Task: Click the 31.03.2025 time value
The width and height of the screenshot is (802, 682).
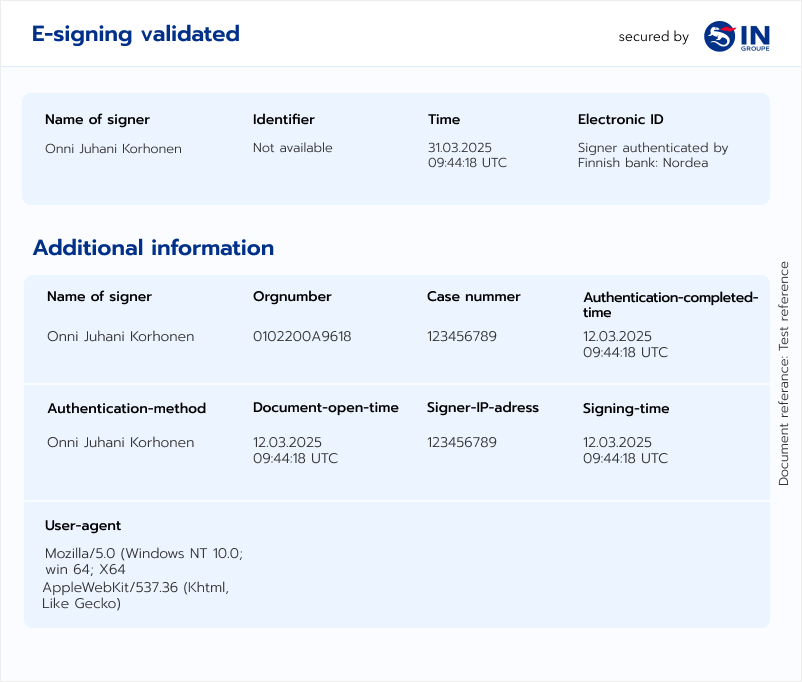Action: (467, 155)
